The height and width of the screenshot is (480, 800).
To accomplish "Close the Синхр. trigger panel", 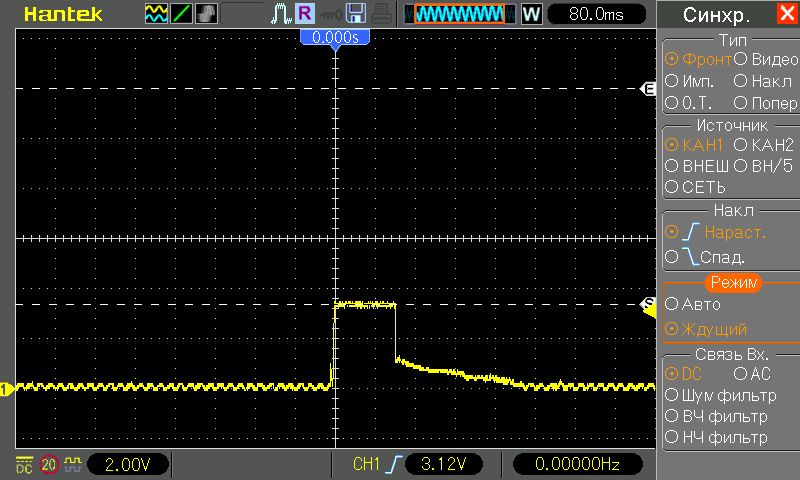I will coord(787,14).
